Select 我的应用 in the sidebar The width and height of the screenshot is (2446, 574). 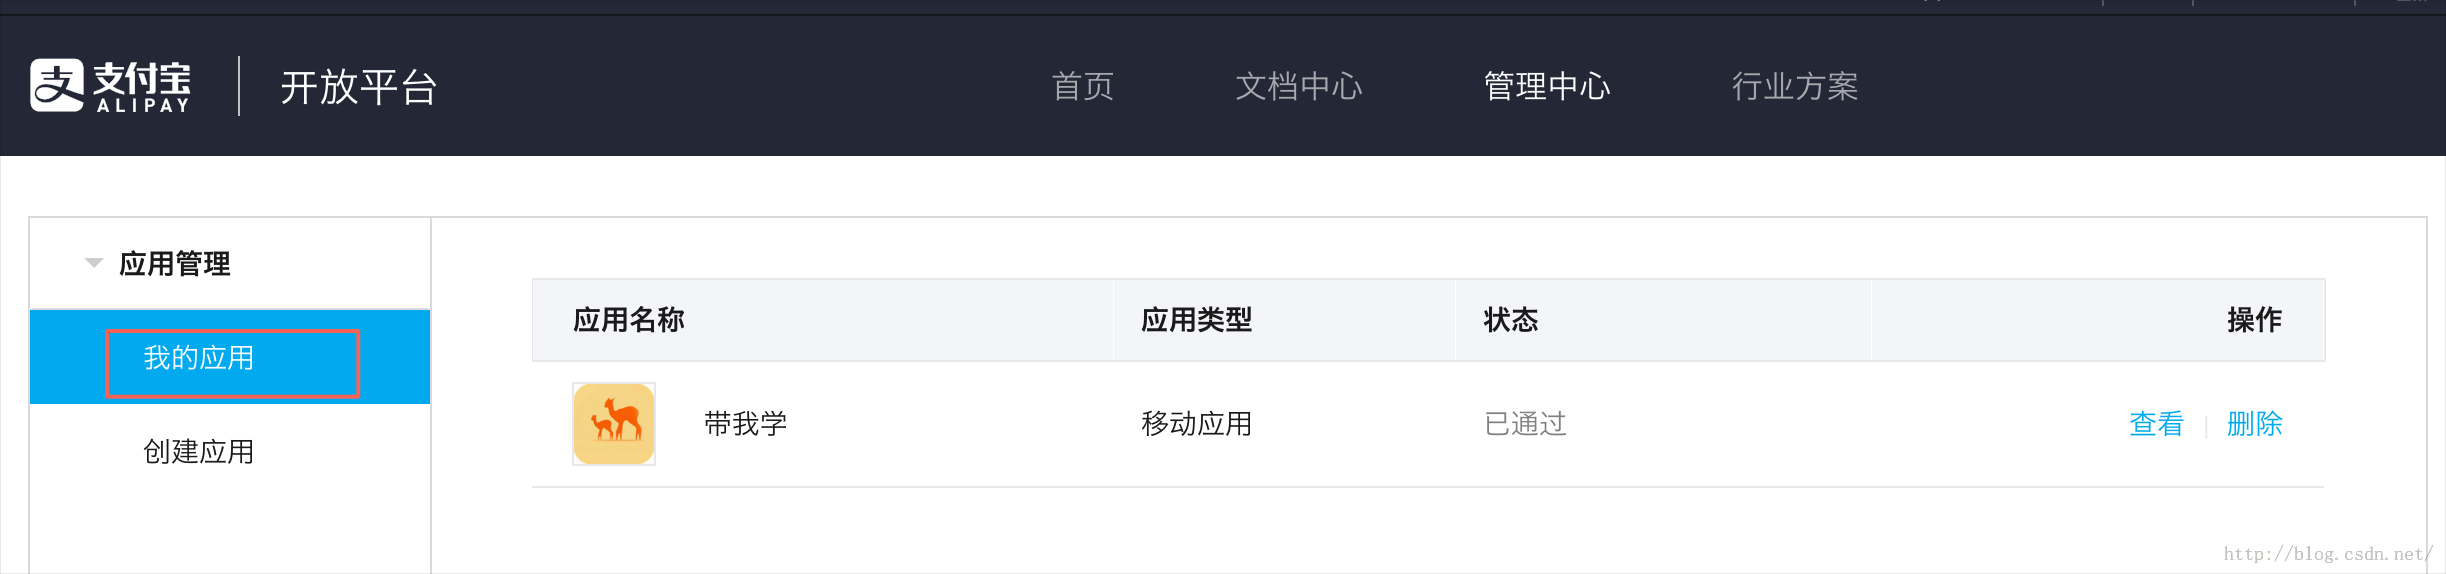[x=199, y=358]
